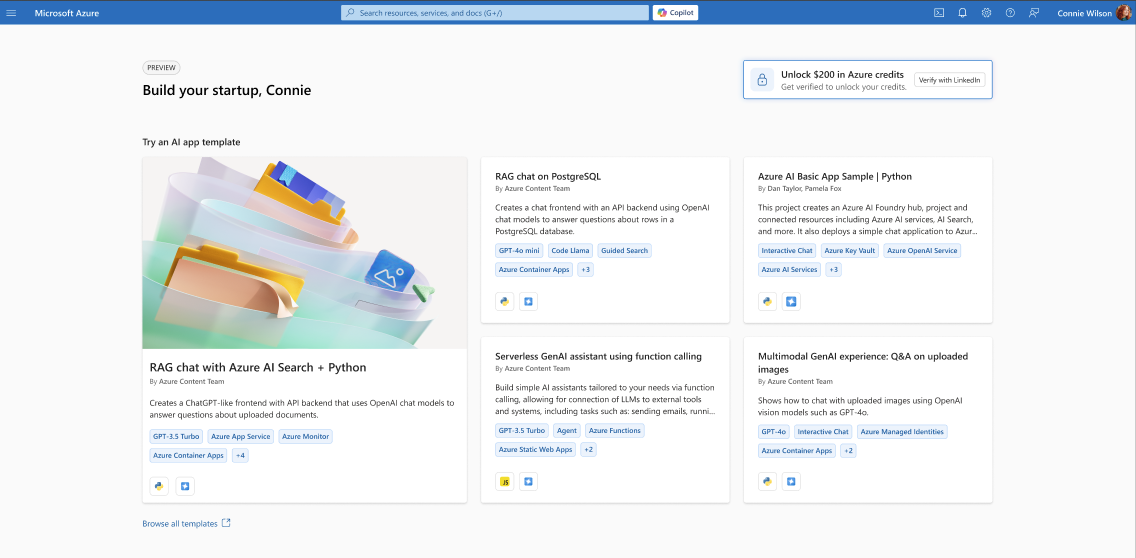The image size is (1136, 558).
Task: Select the GPT-4o mini tag
Action: [x=519, y=251]
